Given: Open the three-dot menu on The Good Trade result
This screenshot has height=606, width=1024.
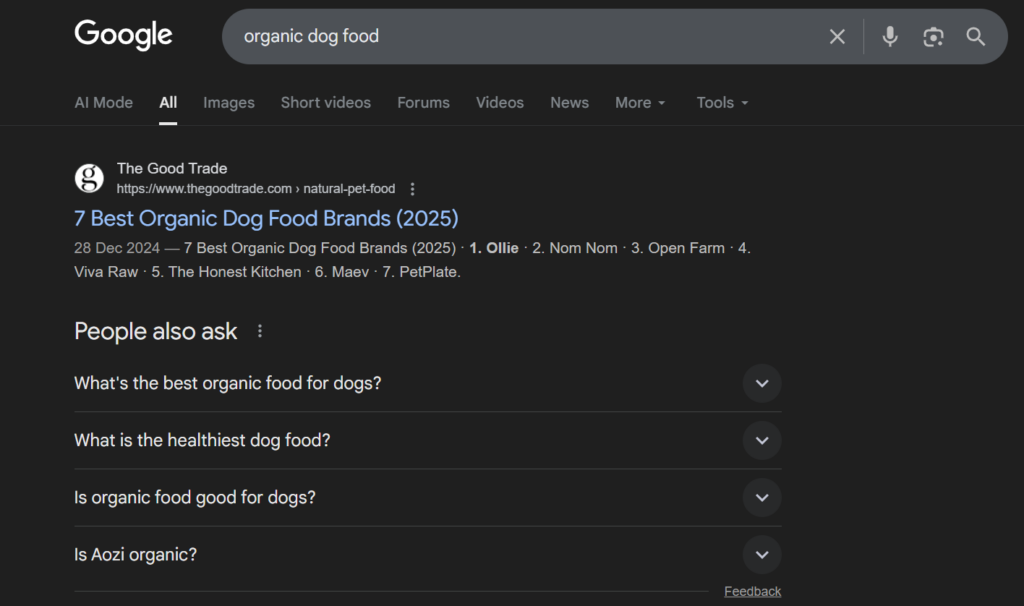Looking at the screenshot, I should pyautogui.click(x=411, y=188).
